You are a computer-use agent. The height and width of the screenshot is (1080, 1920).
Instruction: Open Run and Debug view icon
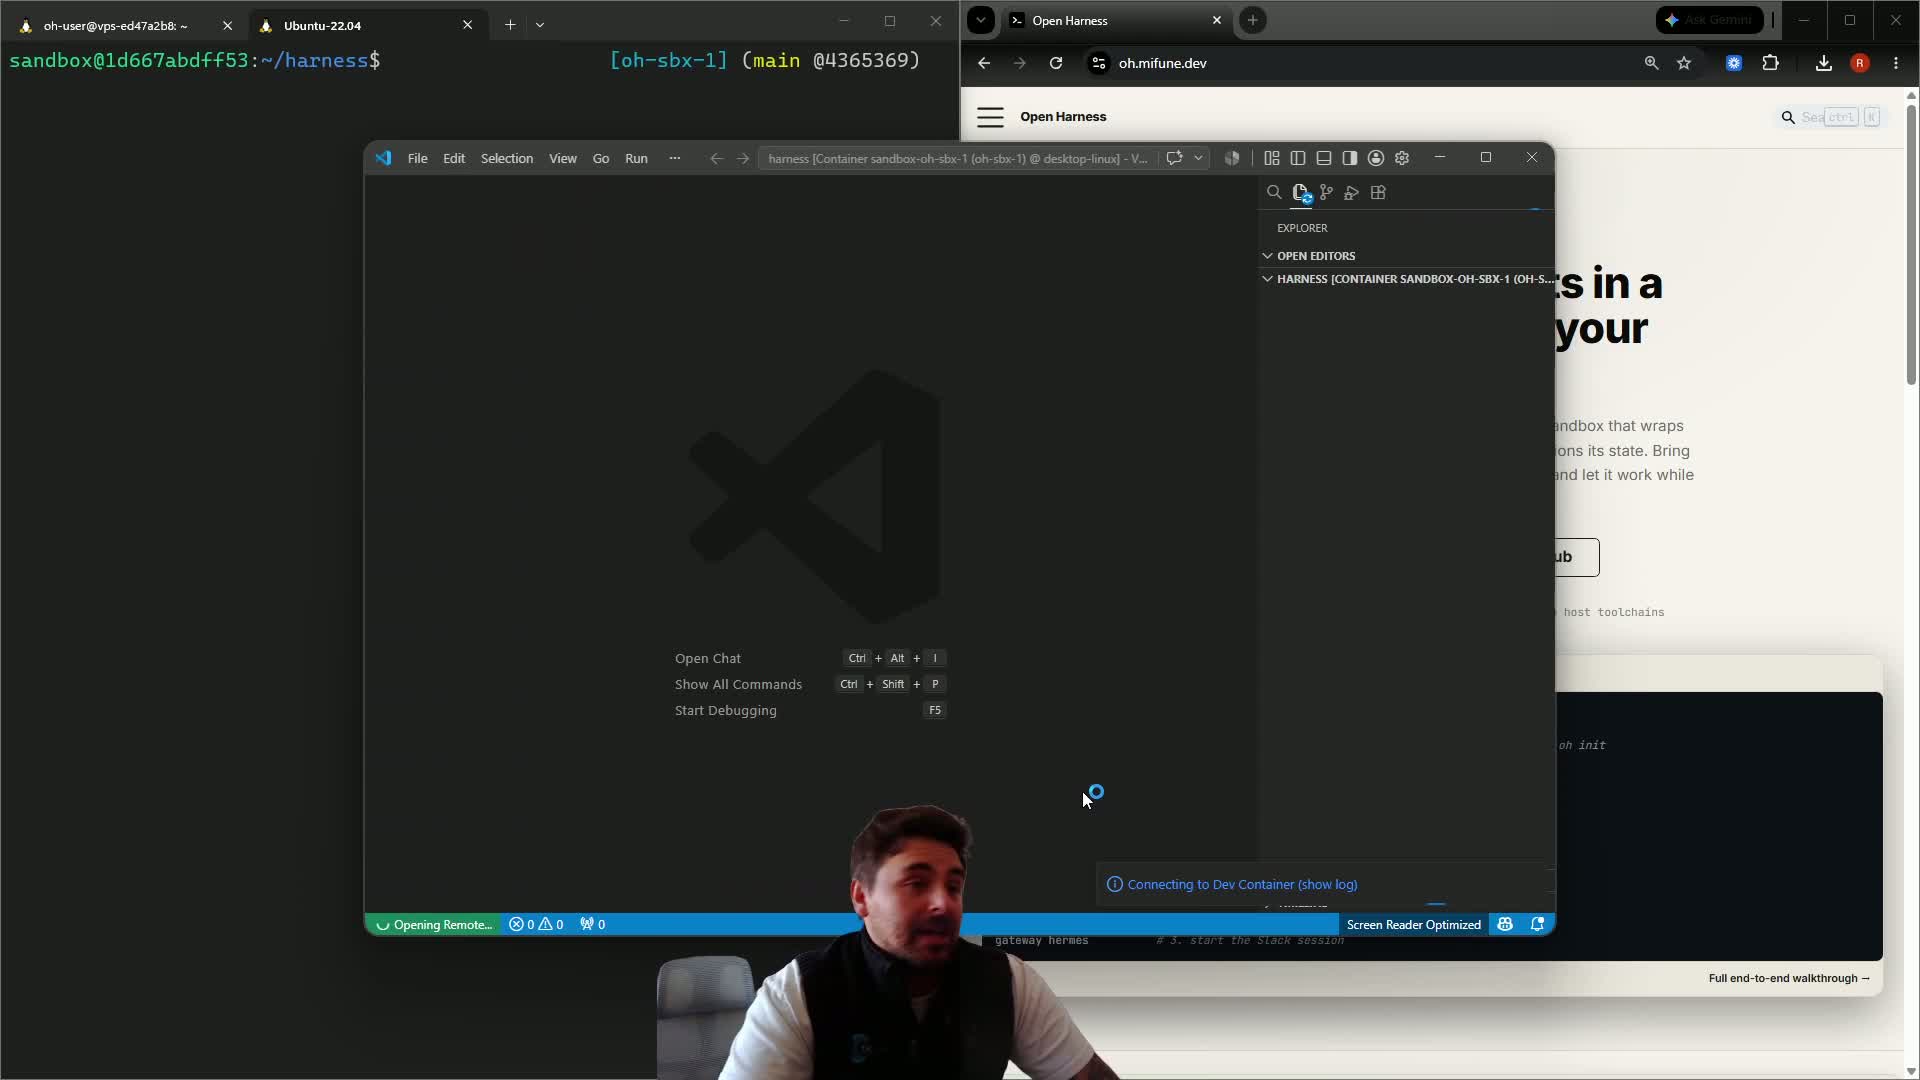click(x=1352, y=192)
